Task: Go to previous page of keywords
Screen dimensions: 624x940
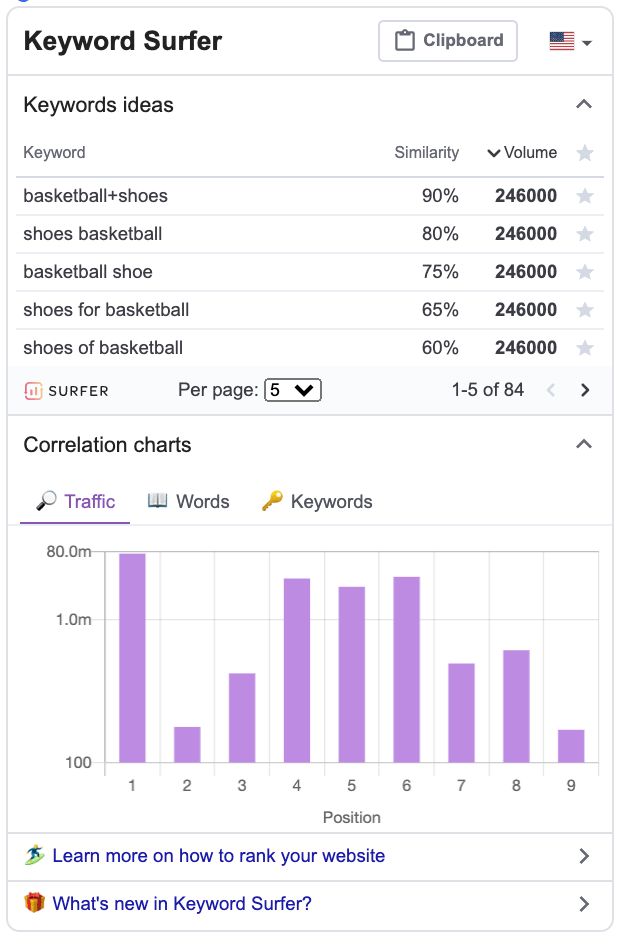Action: (551, 390)
